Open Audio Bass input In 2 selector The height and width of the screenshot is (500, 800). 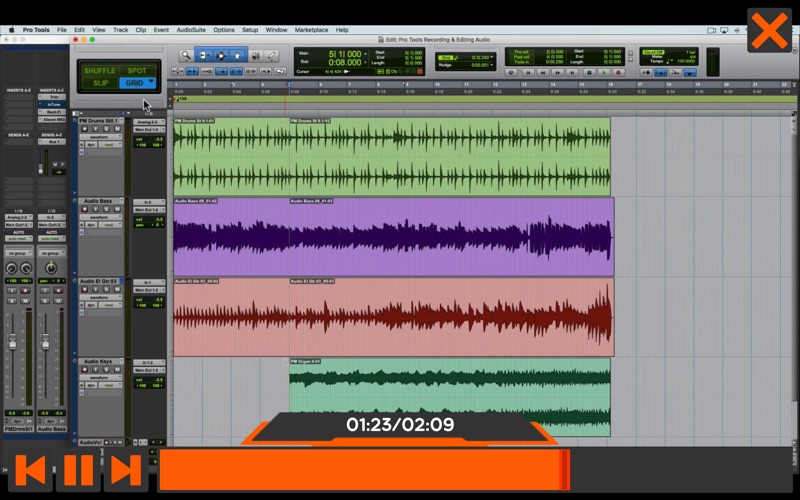tap(149, 202)
